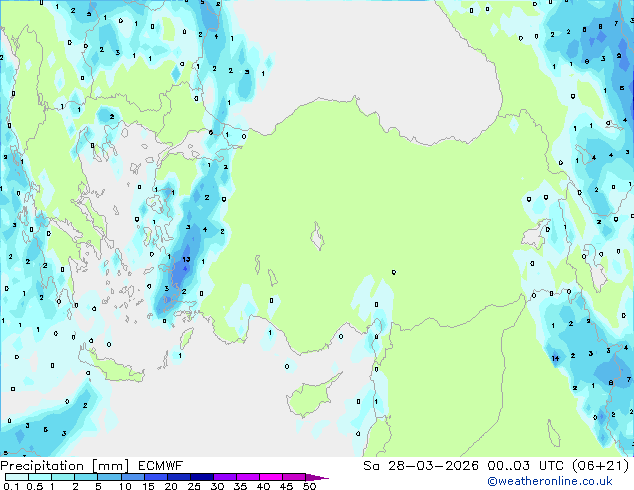This screenshot has height=490, width=634.
Task: Click the 14 value on the map
Action: pos(555,358)
